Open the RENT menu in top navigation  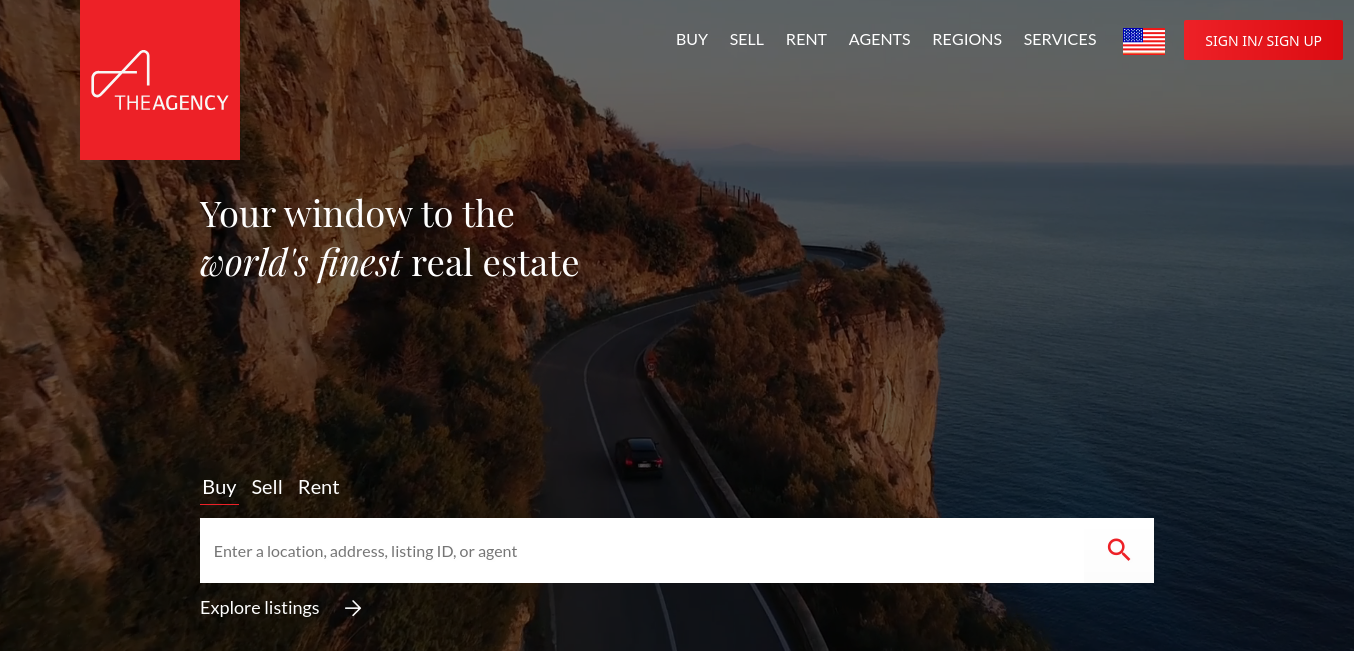pos(806,40)
